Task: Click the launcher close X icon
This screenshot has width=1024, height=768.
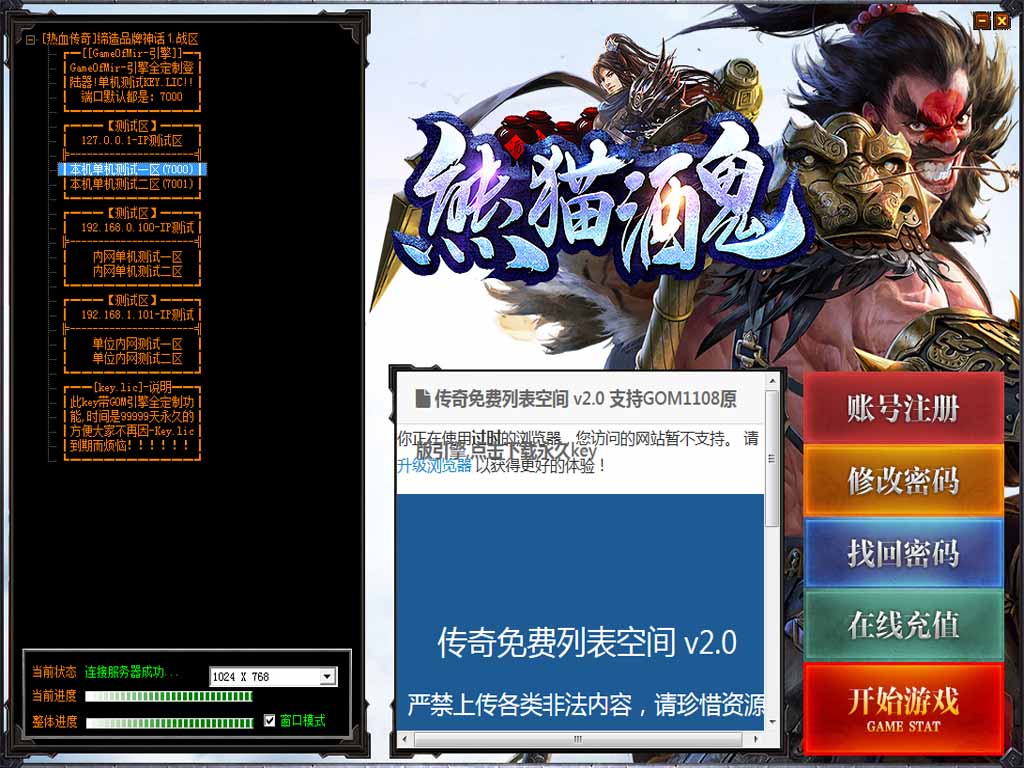Action: click(1001, 20)
